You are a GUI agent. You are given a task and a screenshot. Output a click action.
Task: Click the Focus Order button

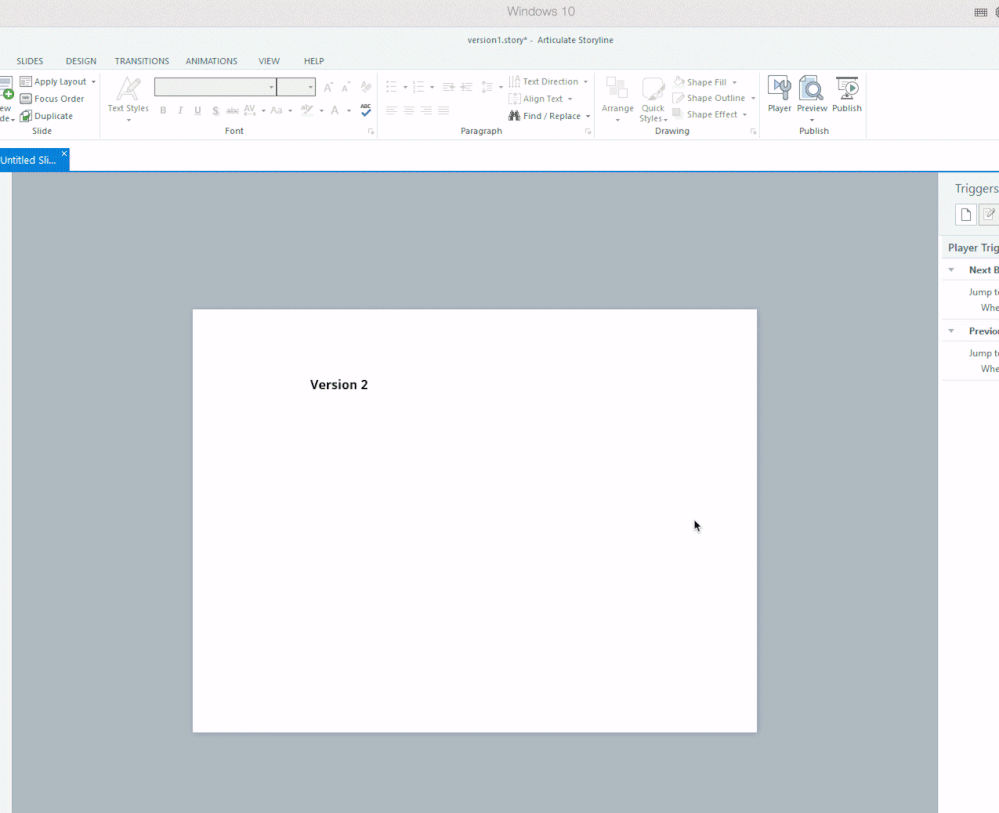coord(52,99)
